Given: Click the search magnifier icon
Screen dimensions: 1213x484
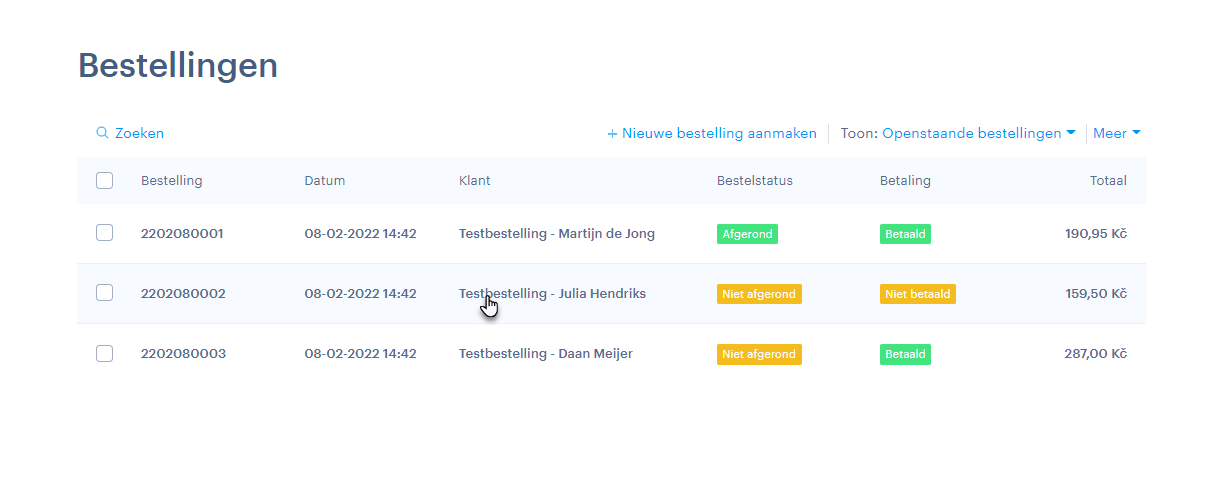Looking at the screenshot, I should pos(102,133).
